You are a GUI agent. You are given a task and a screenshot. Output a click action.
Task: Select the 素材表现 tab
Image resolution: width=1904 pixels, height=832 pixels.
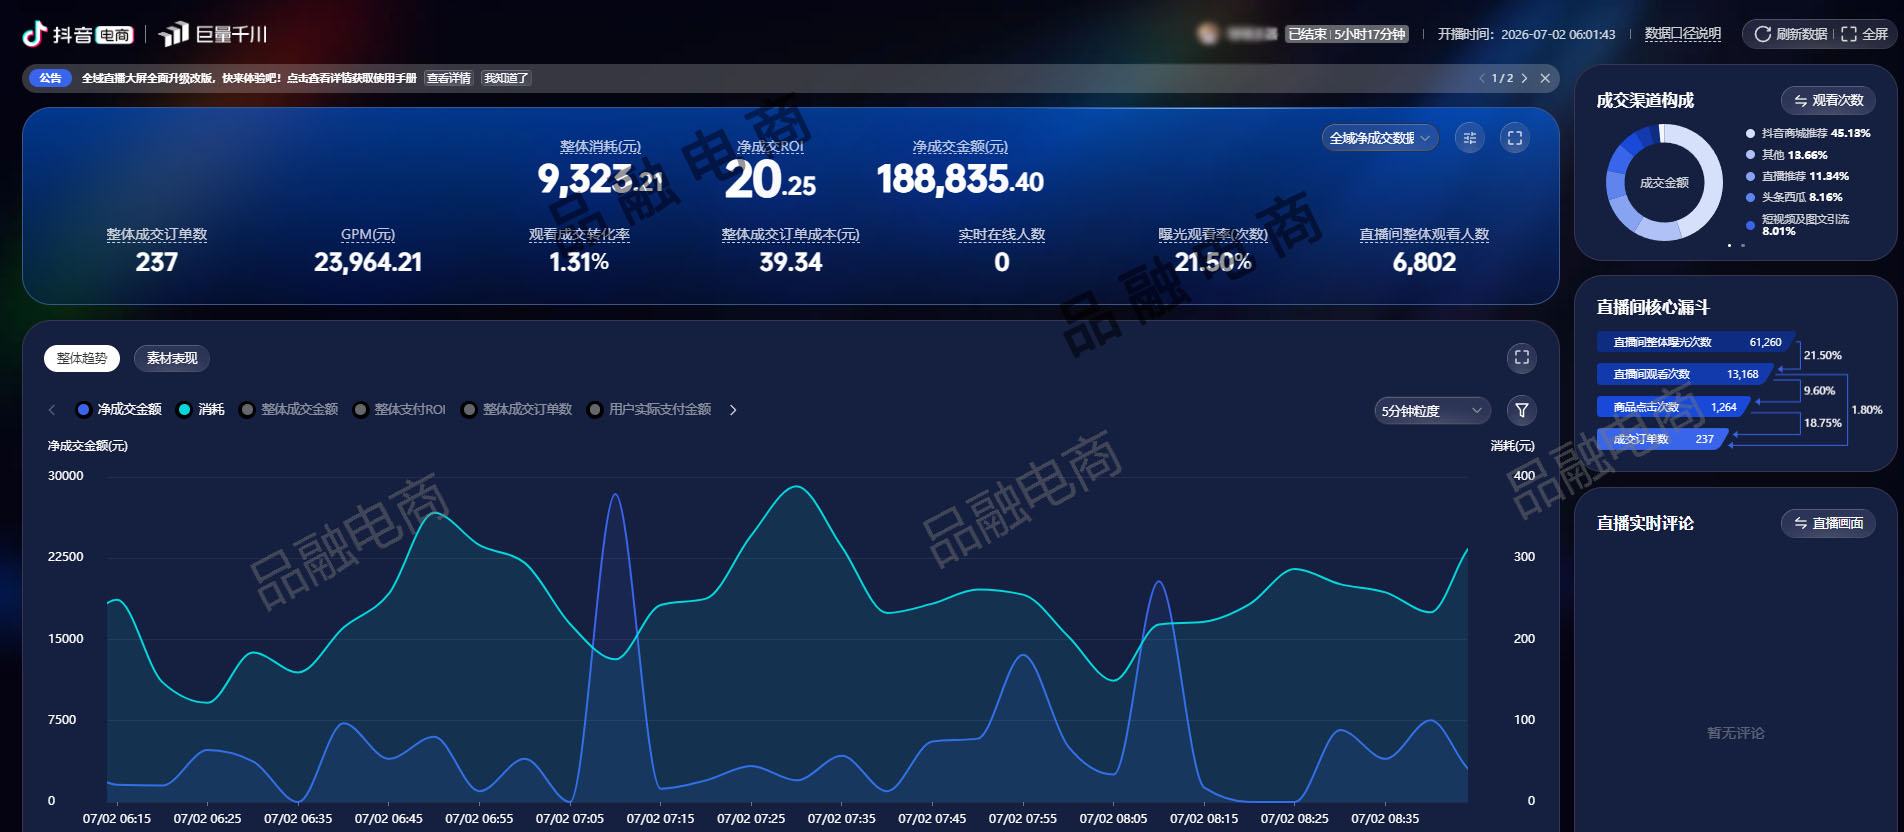[172, 358]
